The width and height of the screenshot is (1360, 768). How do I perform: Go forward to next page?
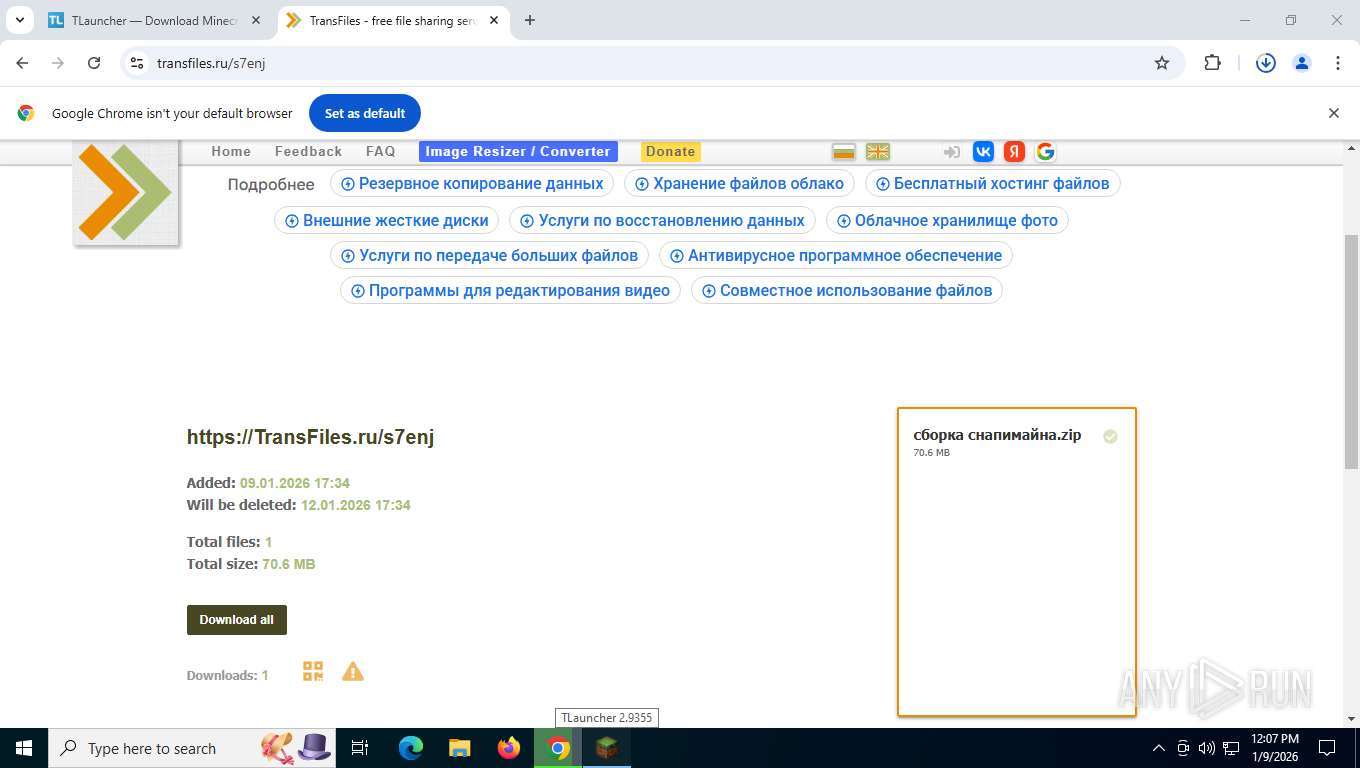pos(58,63)
